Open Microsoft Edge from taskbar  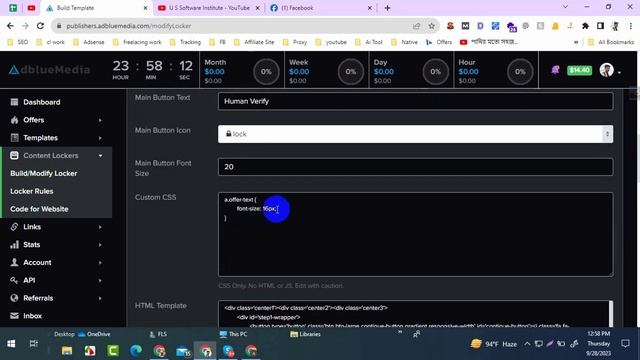[136, 351]
